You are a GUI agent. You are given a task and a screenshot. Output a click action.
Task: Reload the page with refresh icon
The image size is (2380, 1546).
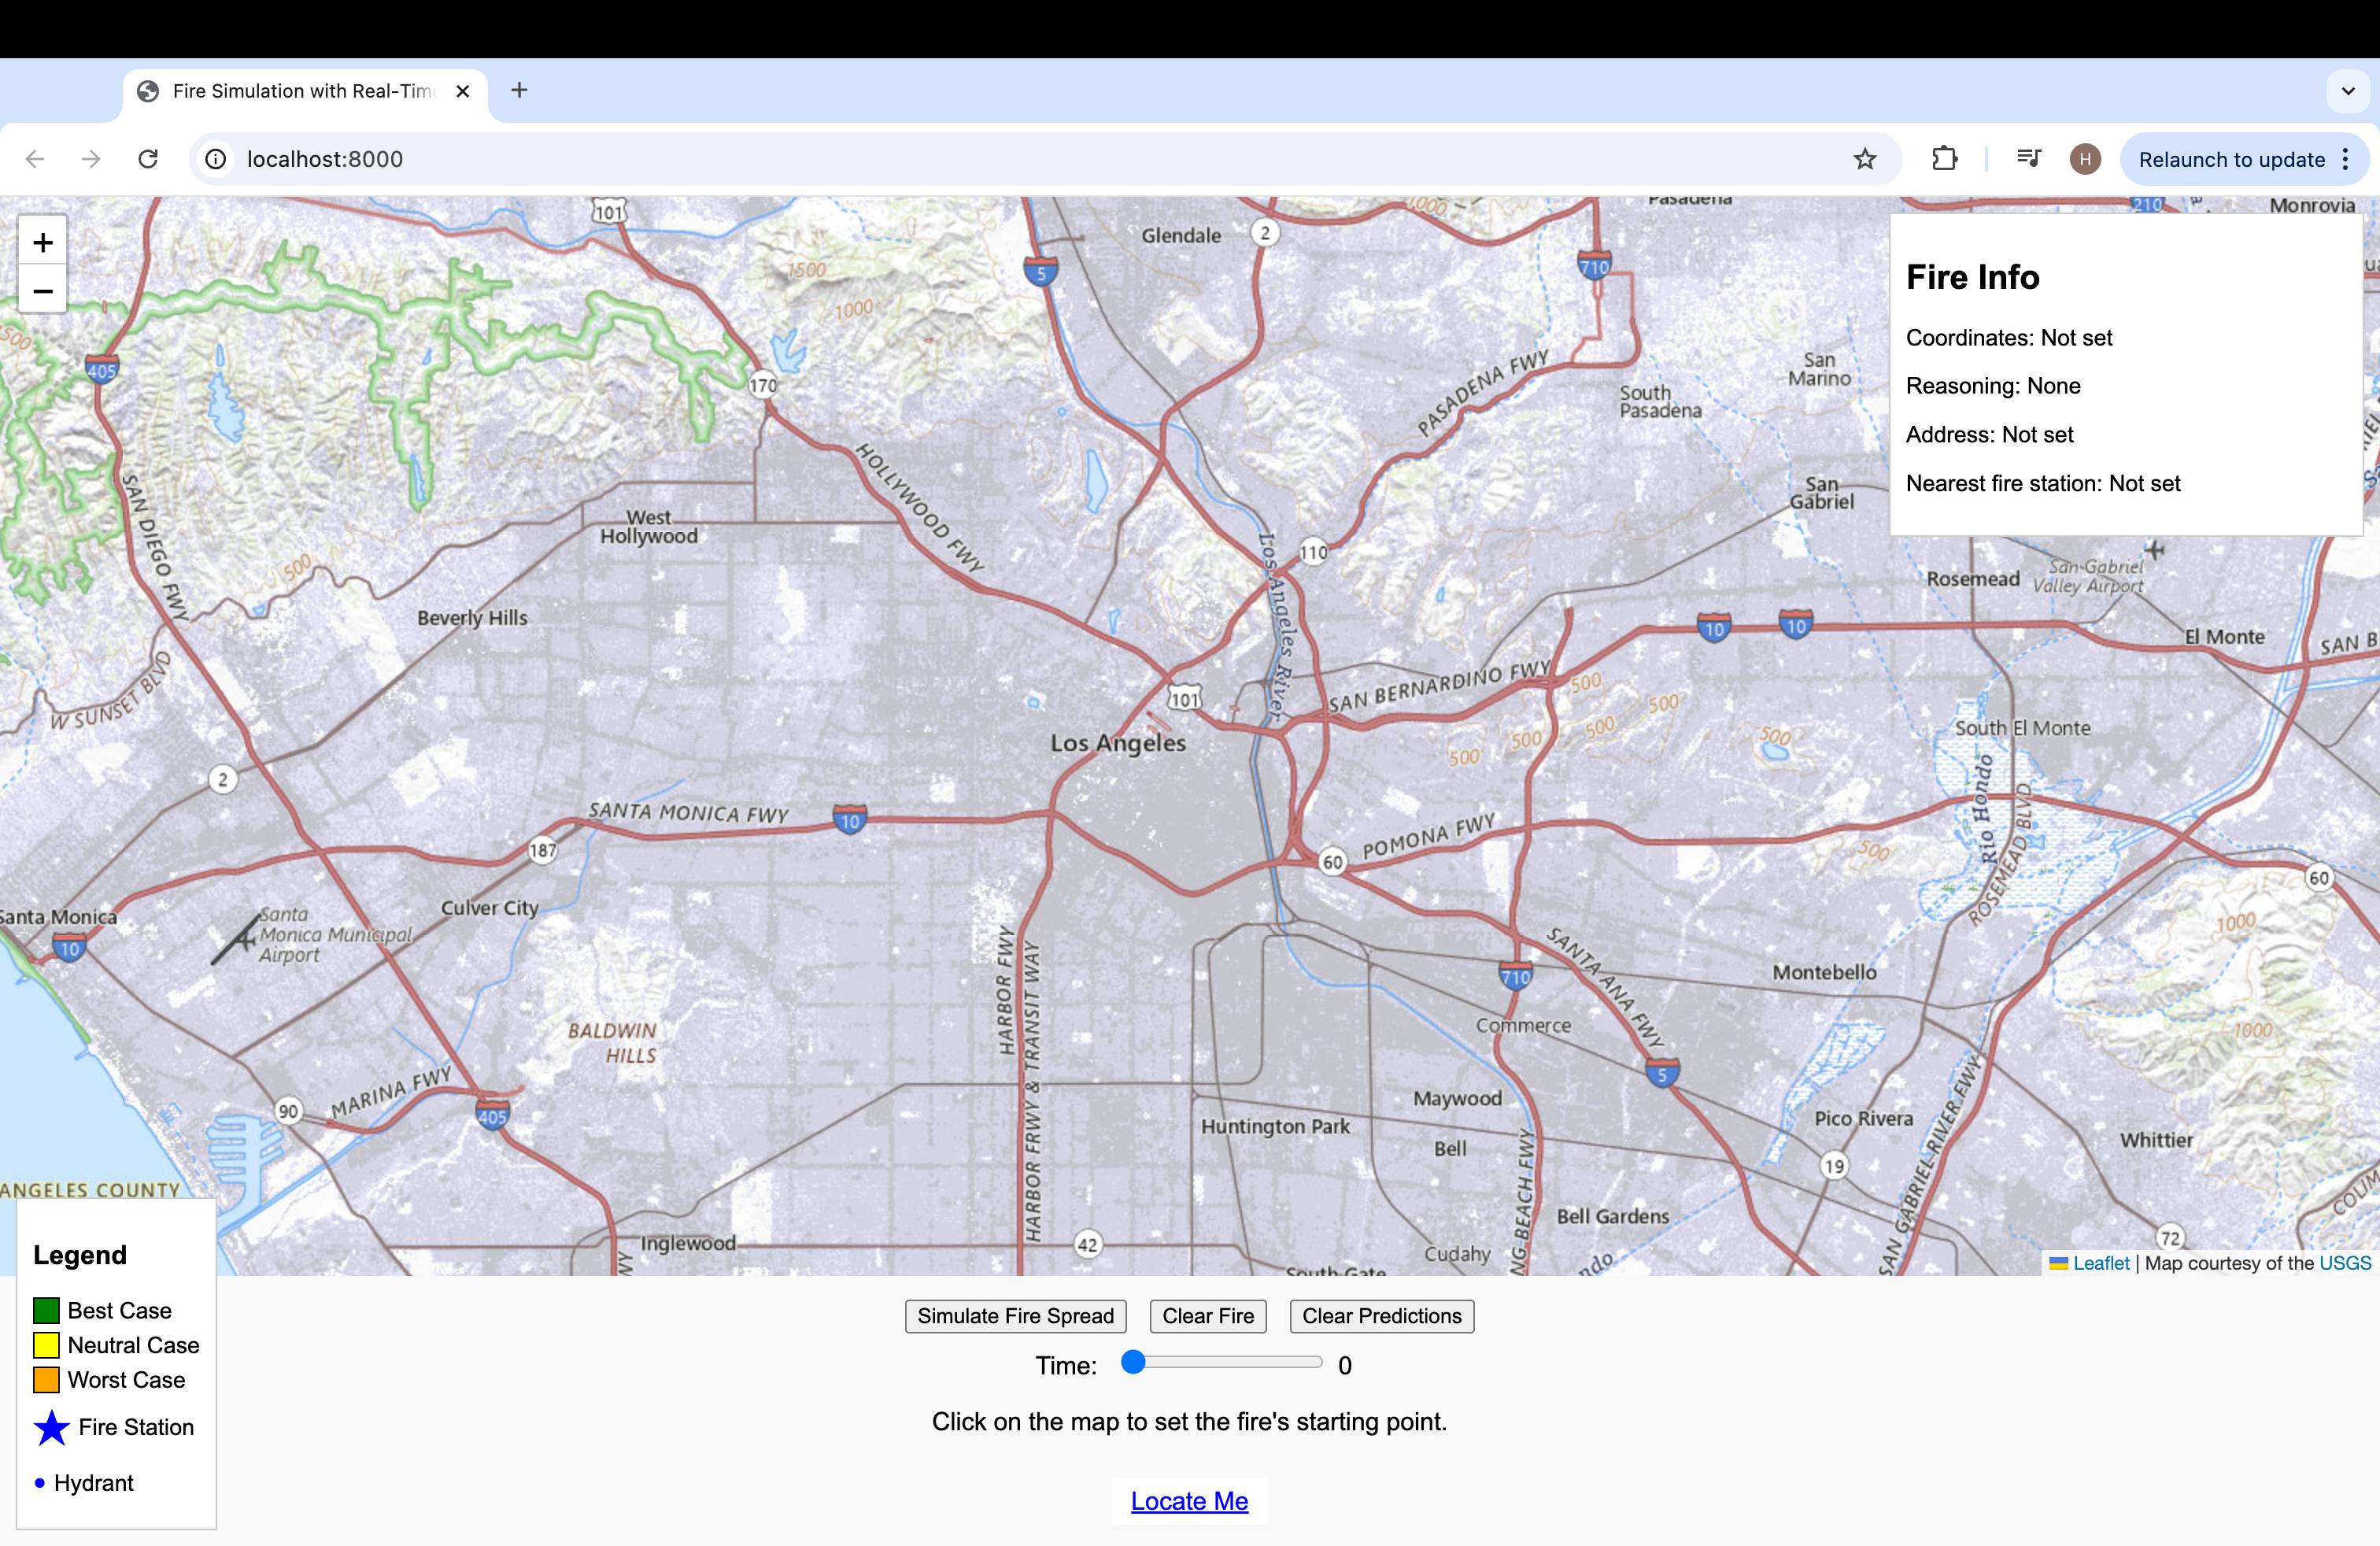coord(148,159)
